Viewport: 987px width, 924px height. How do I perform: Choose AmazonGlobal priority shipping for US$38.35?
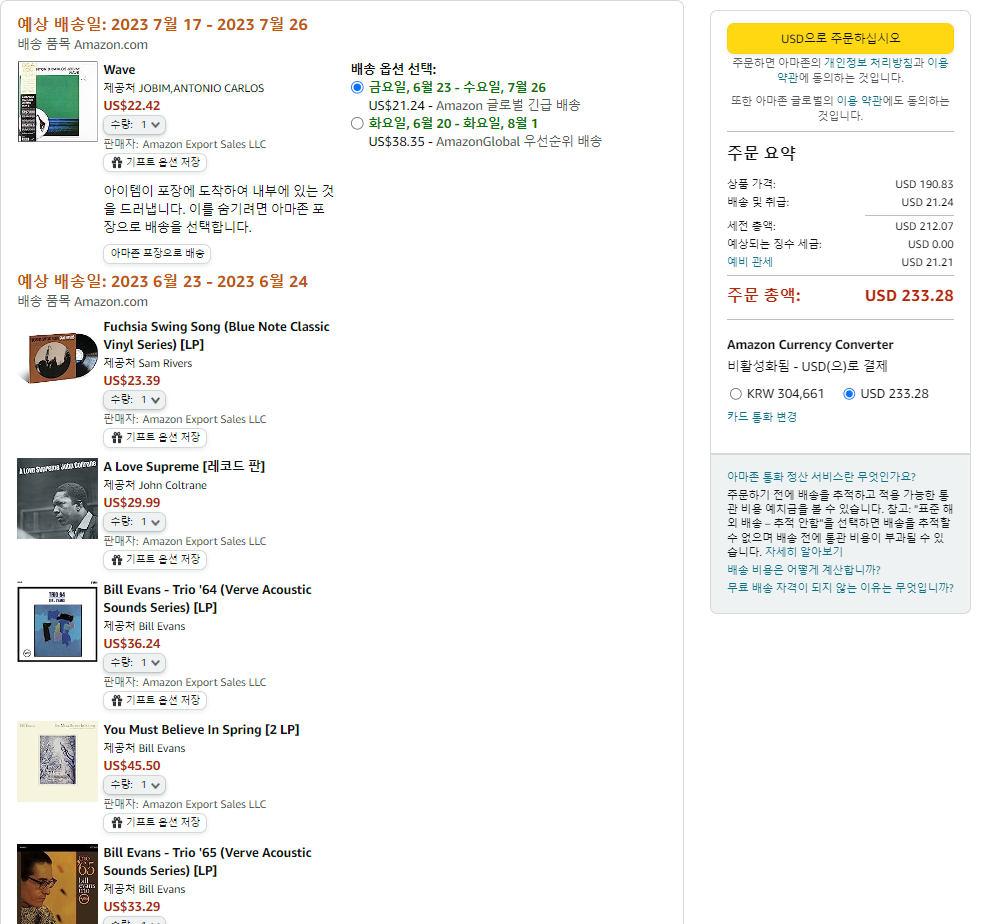[358, 124]
